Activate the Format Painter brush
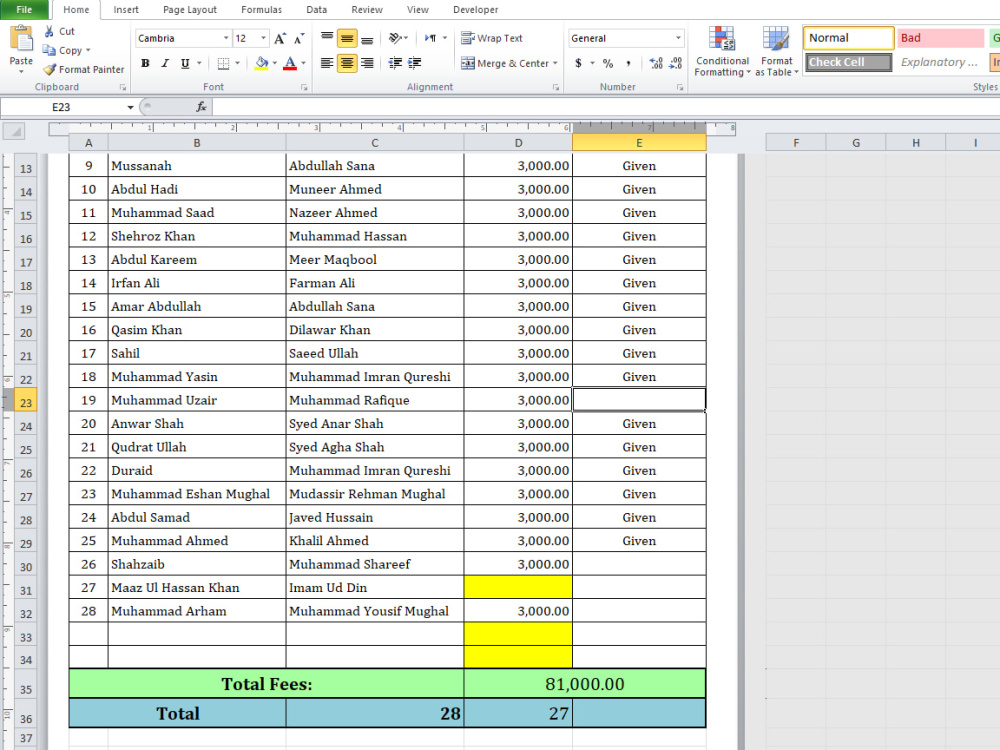The width and height of the screenshot is (1000, 750). 49,70
